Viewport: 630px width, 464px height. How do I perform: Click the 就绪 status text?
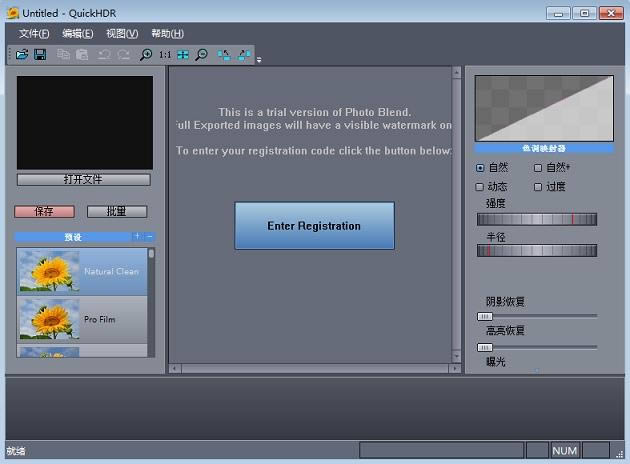[16, 451]
